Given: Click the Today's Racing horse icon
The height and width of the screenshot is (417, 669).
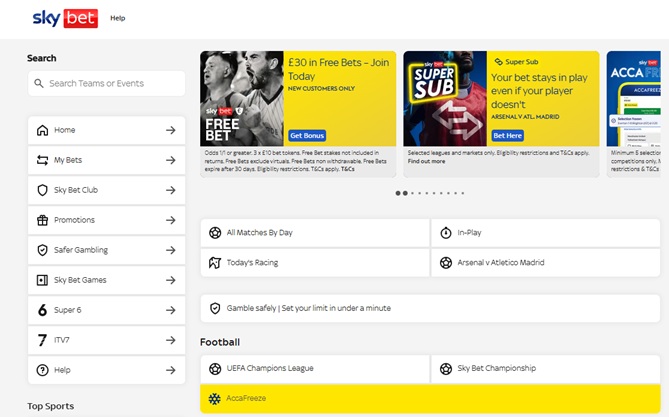Looking at the screenshot, I should coord(215,263).
